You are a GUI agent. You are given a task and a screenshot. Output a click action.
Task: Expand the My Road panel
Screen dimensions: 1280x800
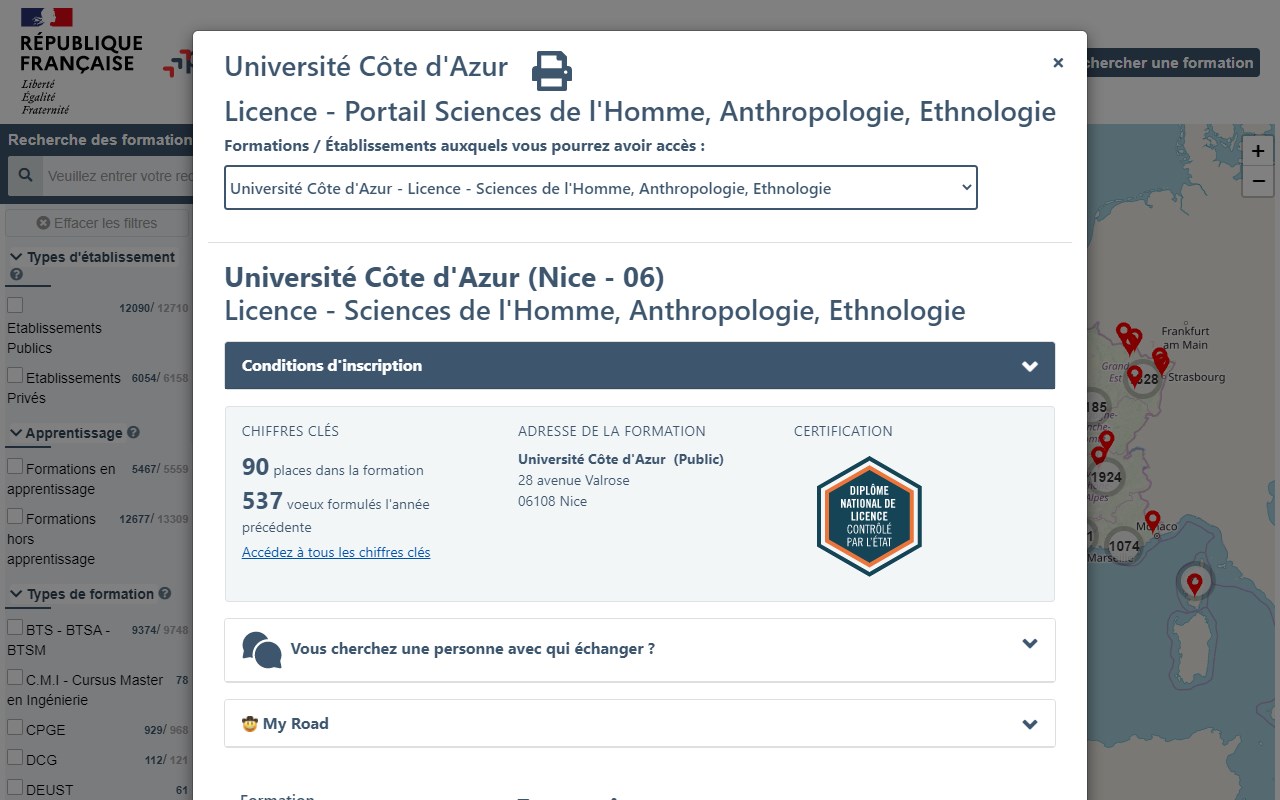[x=639, y=724]
